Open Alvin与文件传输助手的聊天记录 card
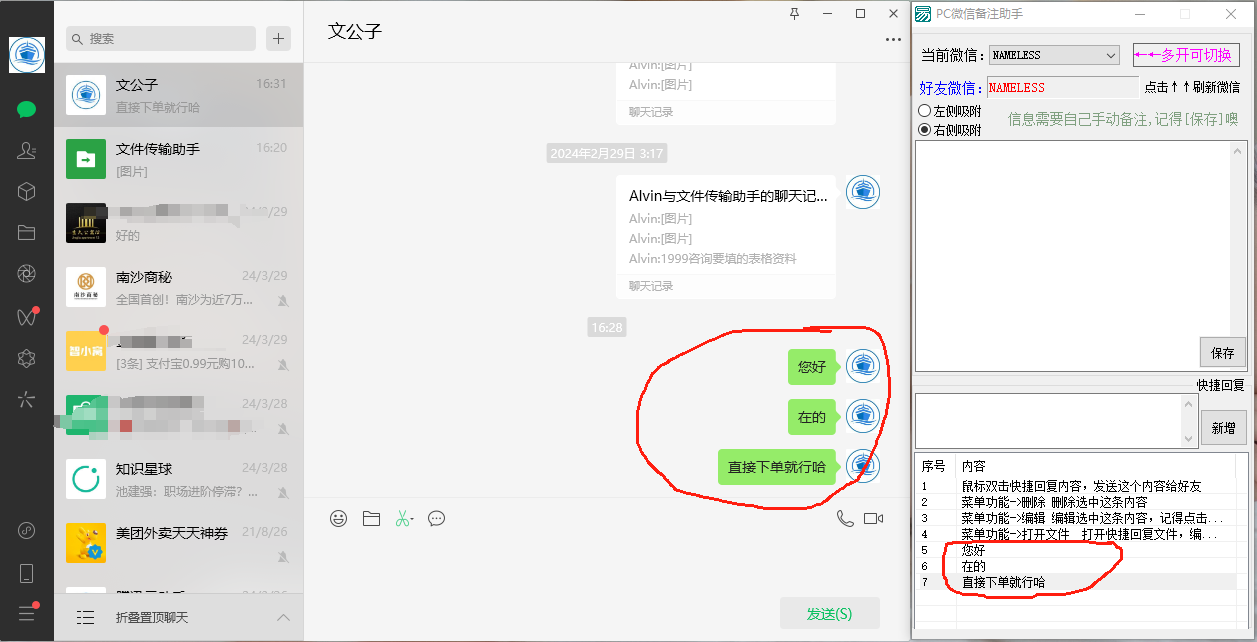Image resolution: width=1257 pixels, height=642 pixels. 726,237
